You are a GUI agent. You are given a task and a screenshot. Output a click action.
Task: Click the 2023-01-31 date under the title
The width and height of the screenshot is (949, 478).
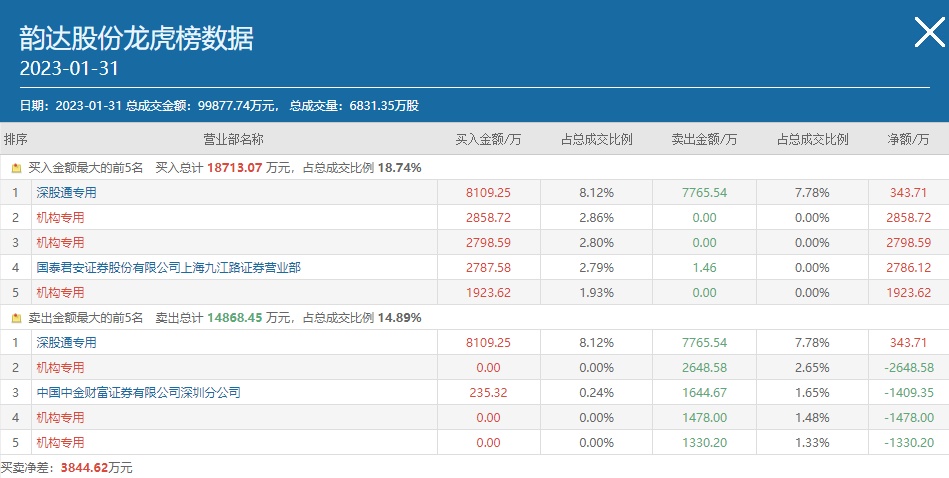(x=68, y=68)
